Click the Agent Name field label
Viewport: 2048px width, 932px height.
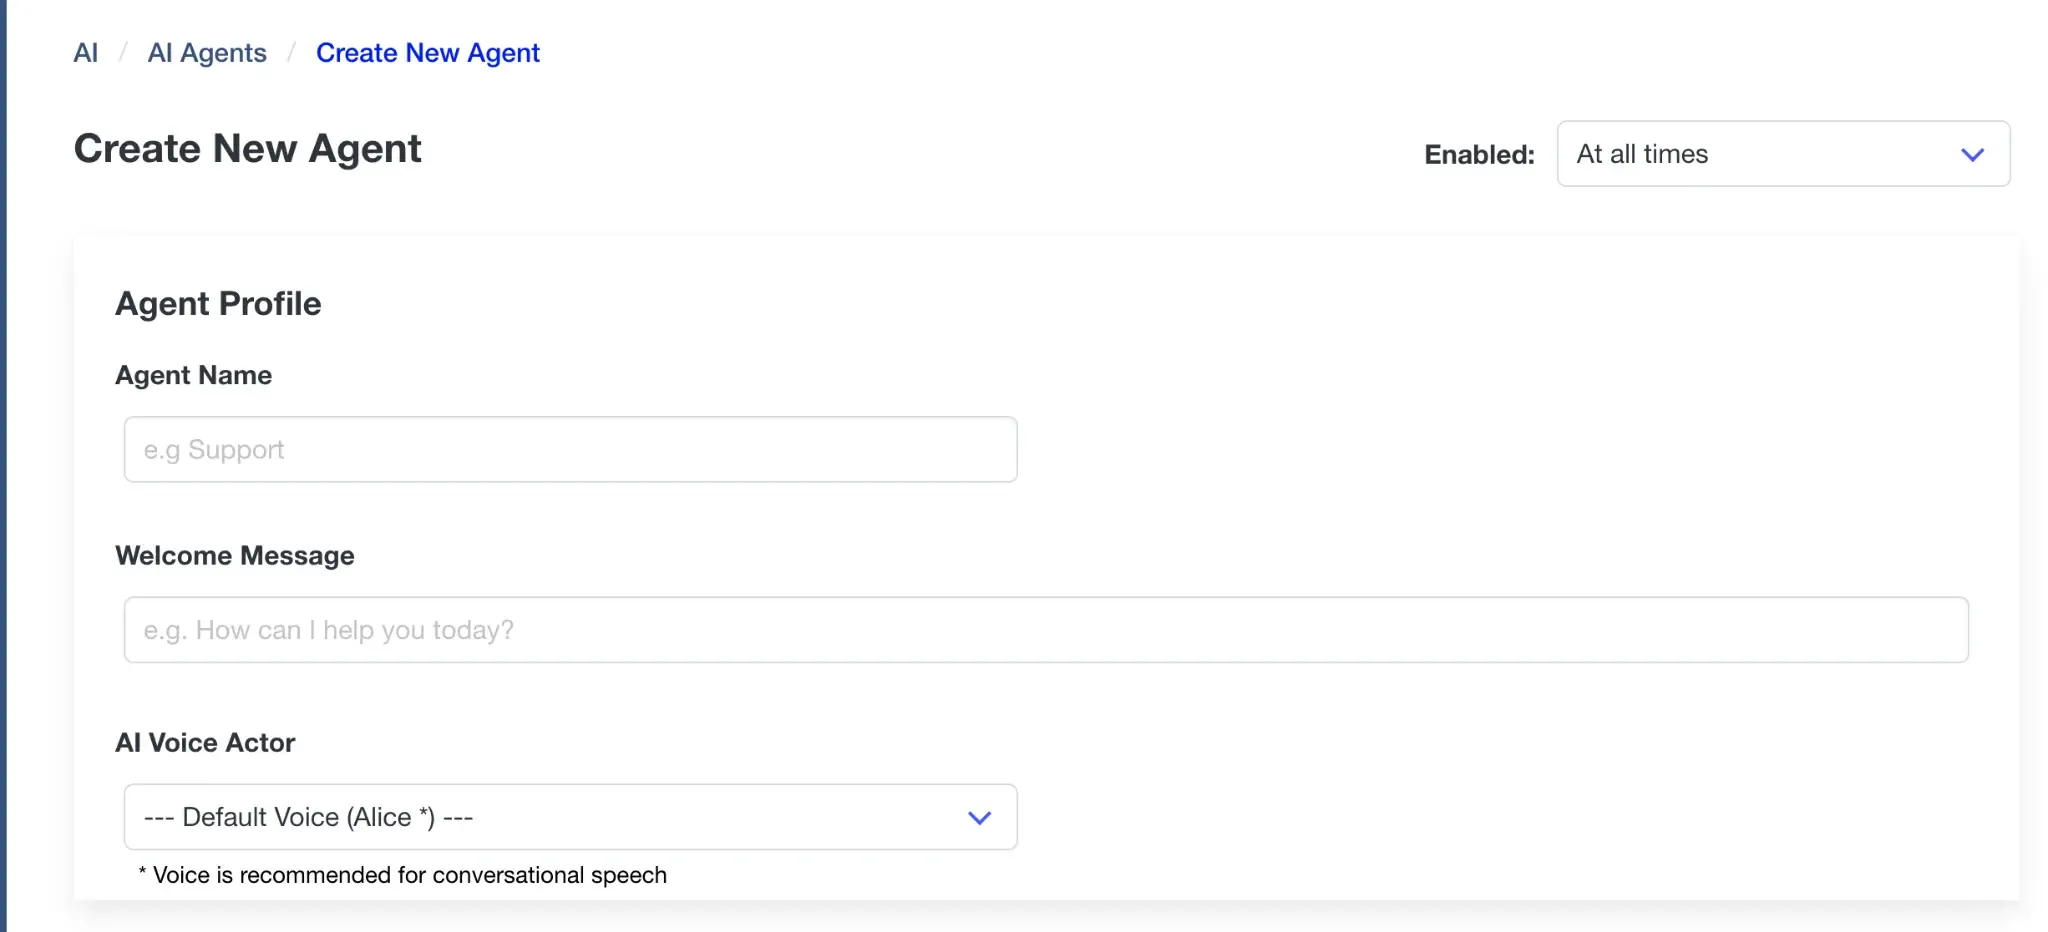coord(193,375)
